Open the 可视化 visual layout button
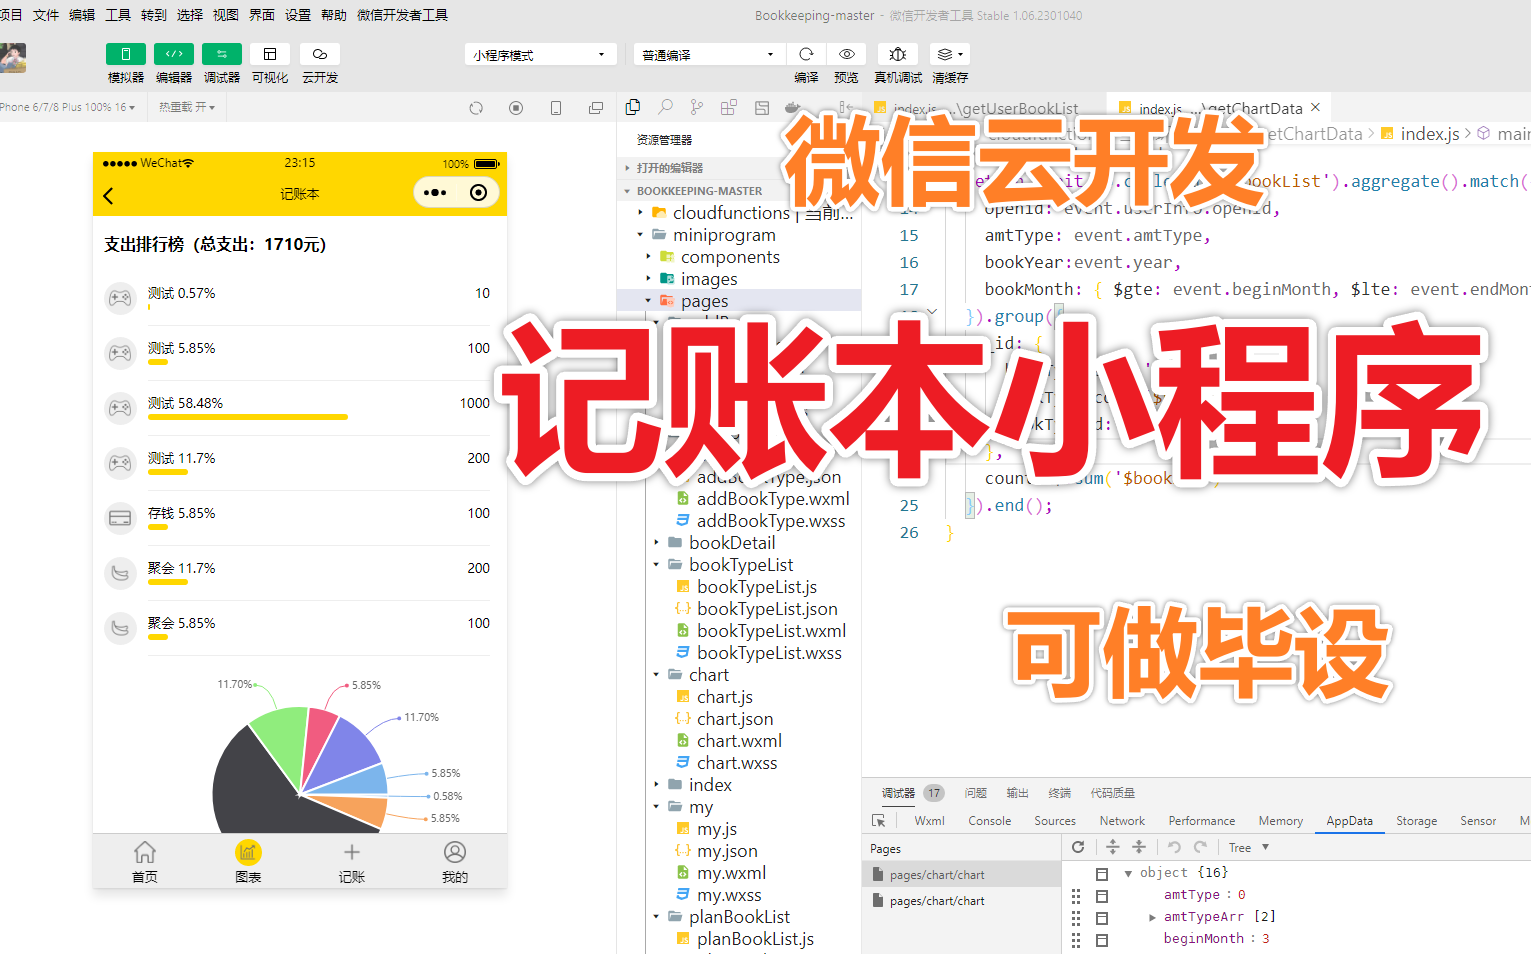Screen dimensions: 1531x954 (270, 54)
